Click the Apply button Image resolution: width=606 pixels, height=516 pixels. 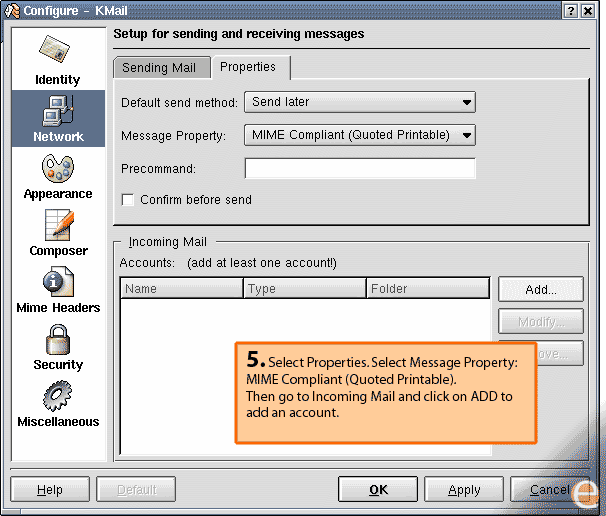coord(464,490)
